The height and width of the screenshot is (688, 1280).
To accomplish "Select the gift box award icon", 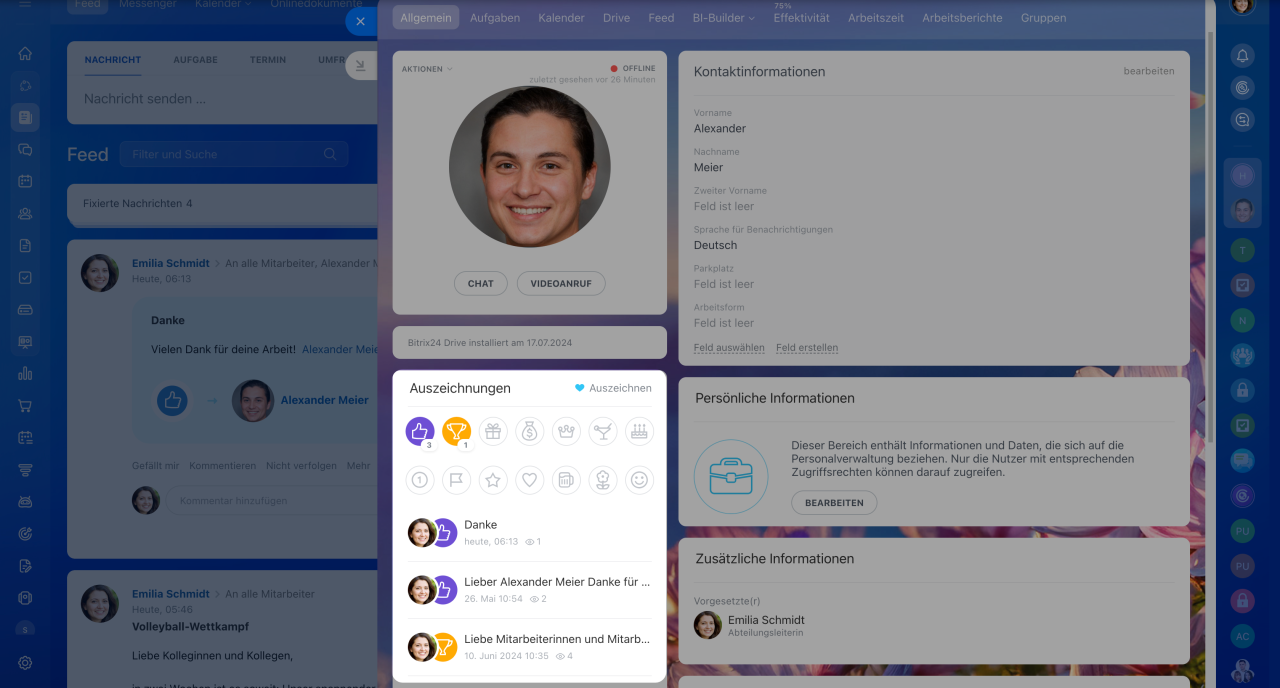I will click(x=493, y=431).
